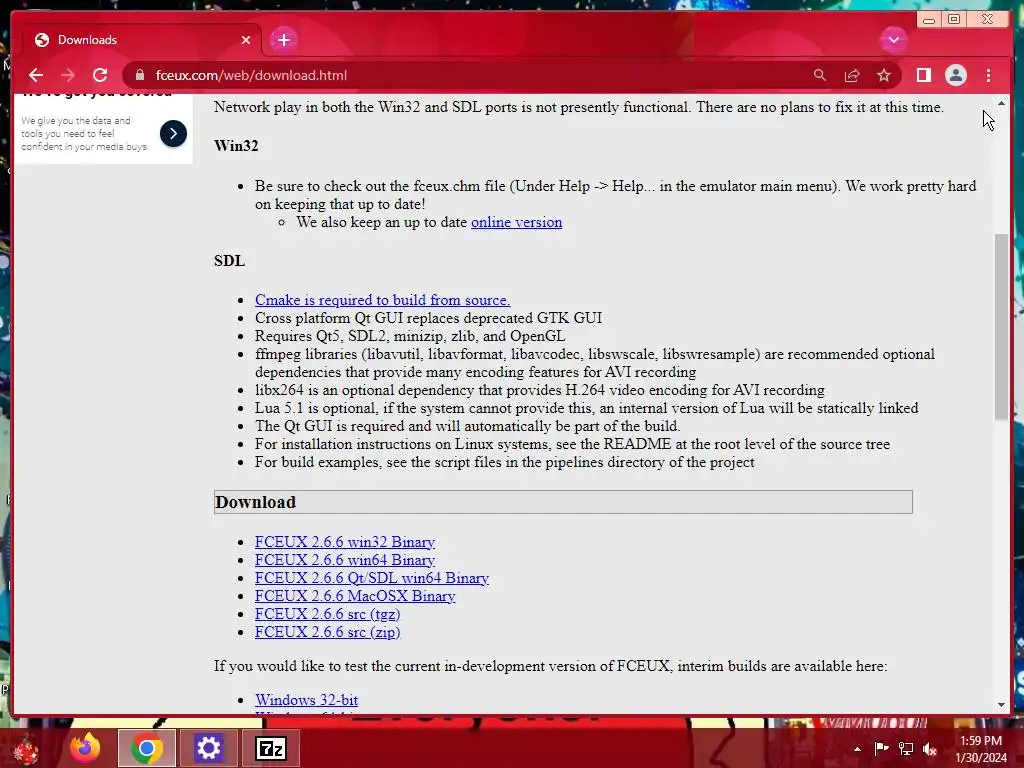Viewport: 1024px width, 768px height.
Task: Open the Cmake build from source link
Action: [382, 300]
